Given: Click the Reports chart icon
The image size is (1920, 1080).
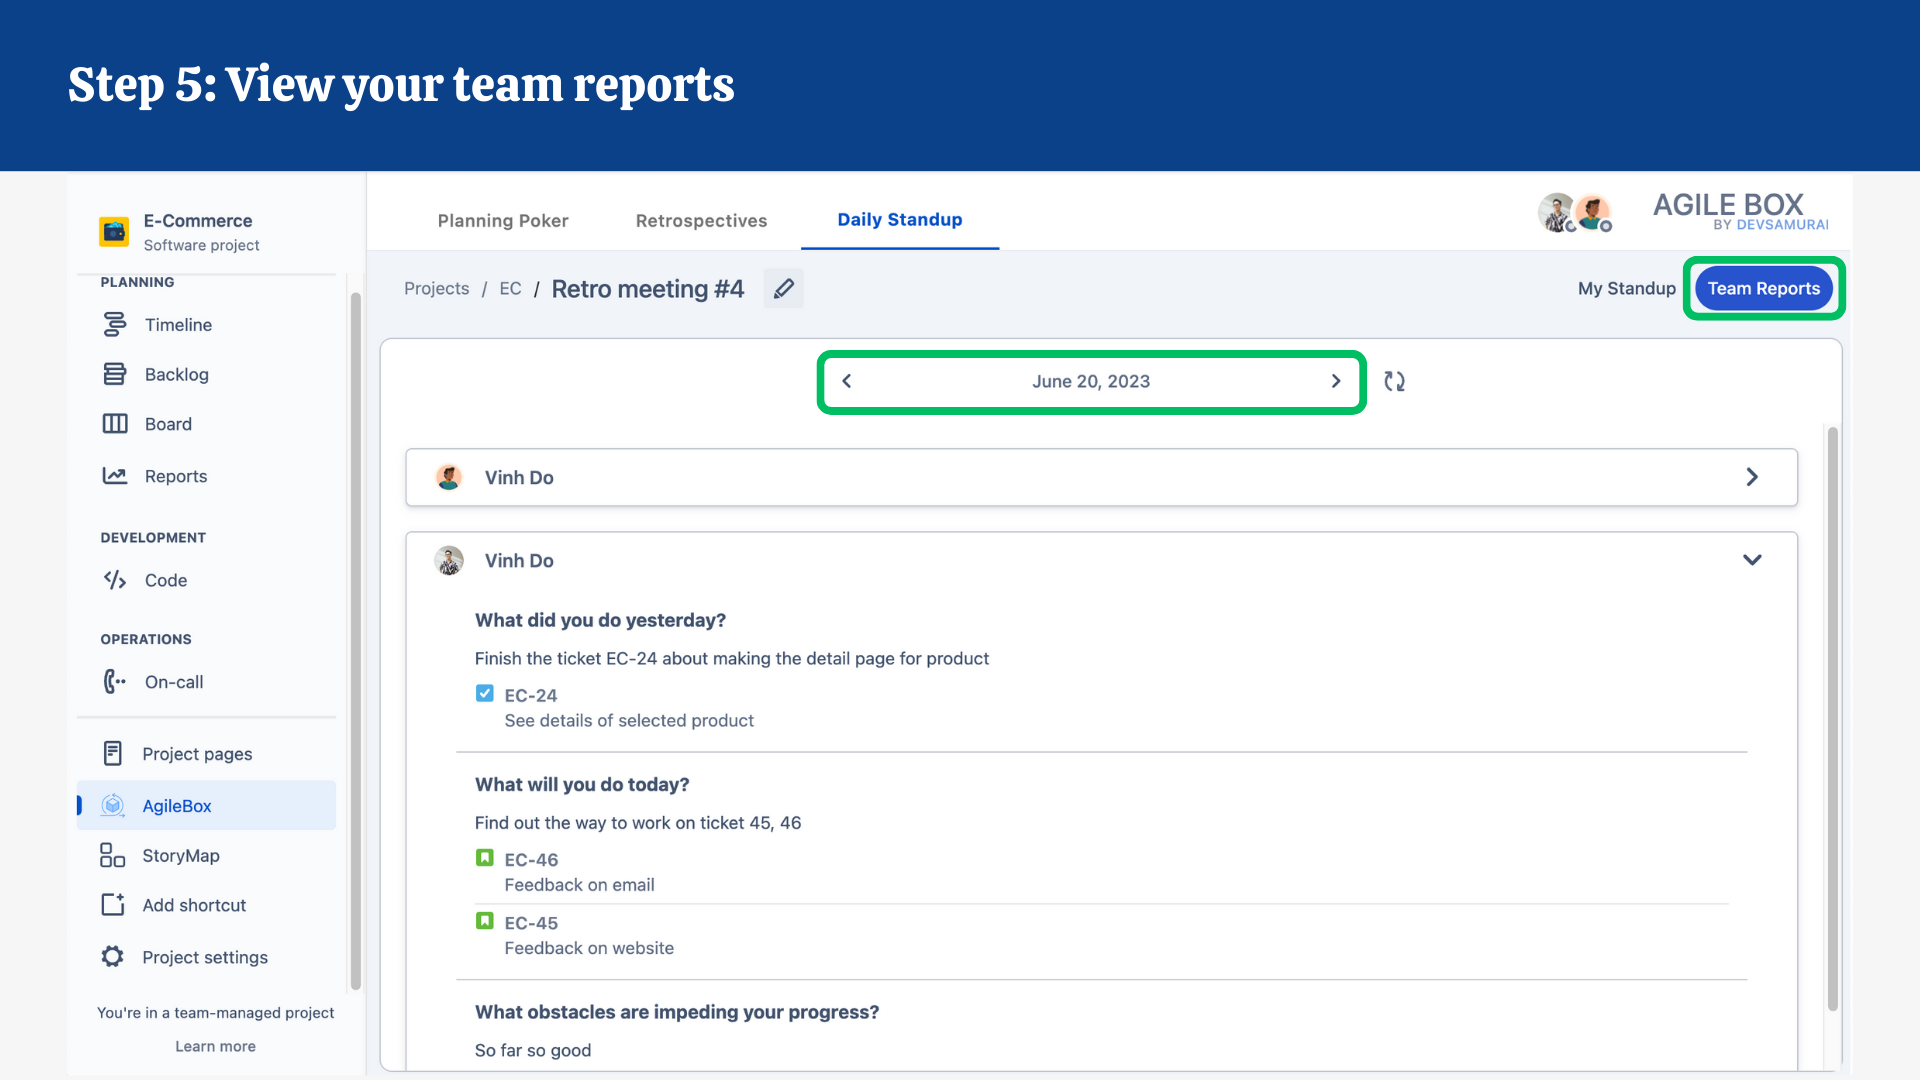Looking at the screenshot, I should 114,475.
